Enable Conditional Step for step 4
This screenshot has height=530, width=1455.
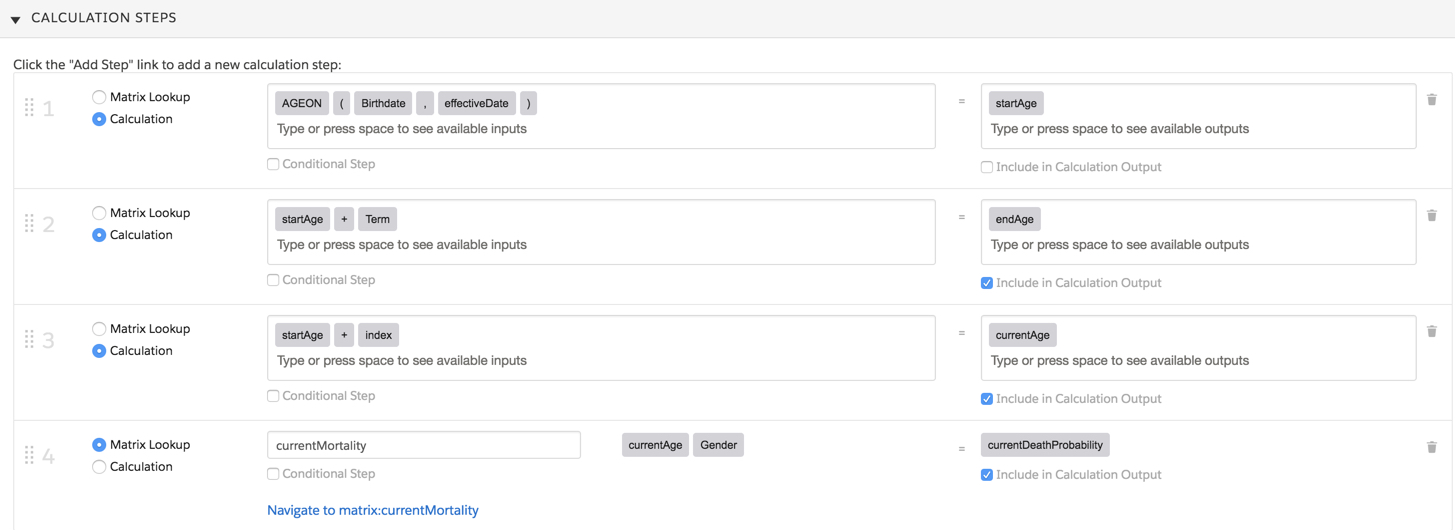coord(273,474)
